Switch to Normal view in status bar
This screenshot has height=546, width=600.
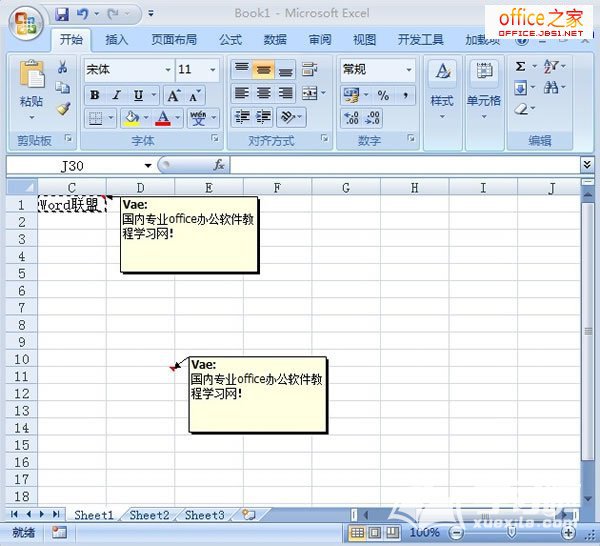coord(357,532)
